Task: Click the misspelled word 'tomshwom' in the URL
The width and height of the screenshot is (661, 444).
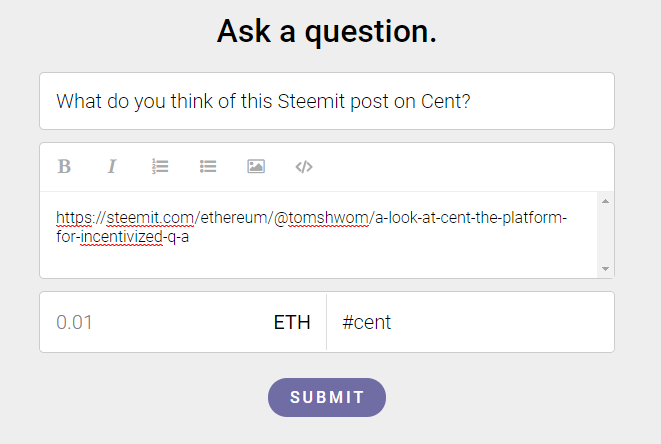Action: pyautogui.click(x=328, y=218)
